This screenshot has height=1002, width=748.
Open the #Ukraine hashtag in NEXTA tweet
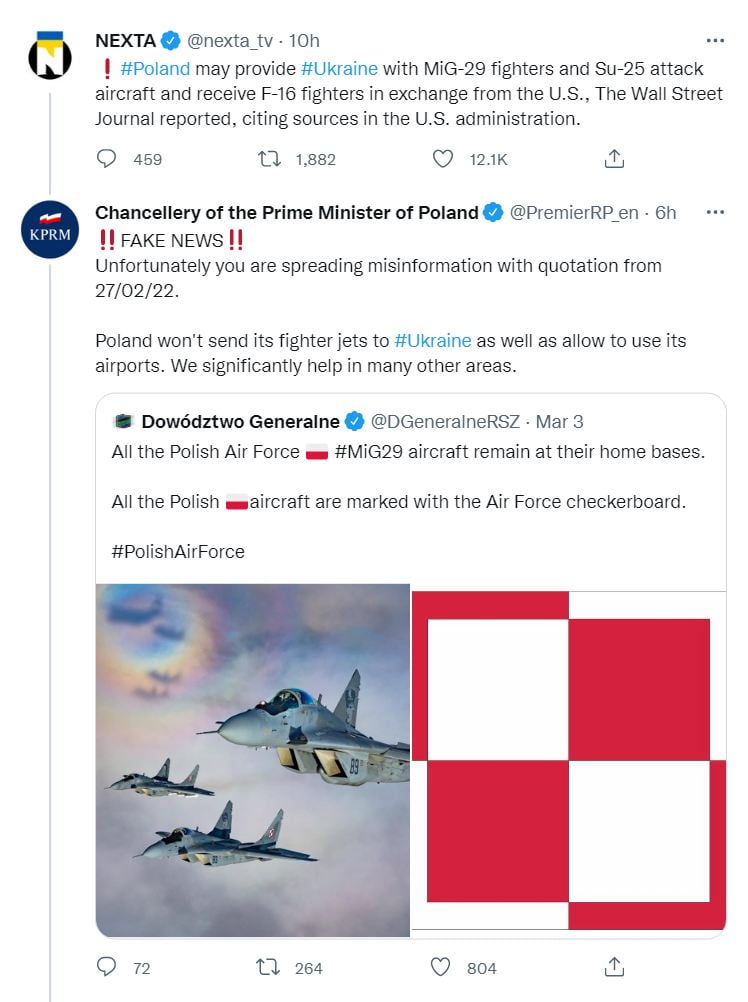coord(339,69)
